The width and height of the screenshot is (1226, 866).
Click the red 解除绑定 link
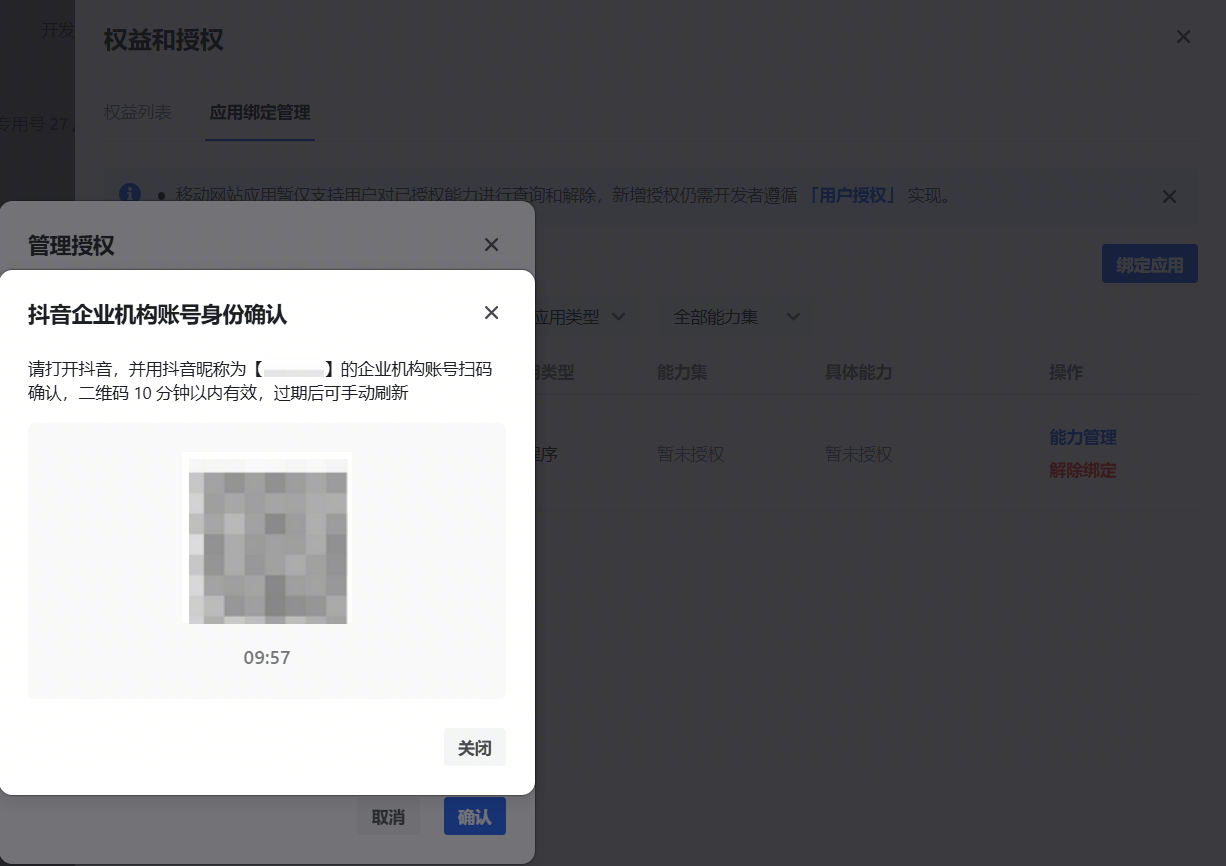point(1082,470)
